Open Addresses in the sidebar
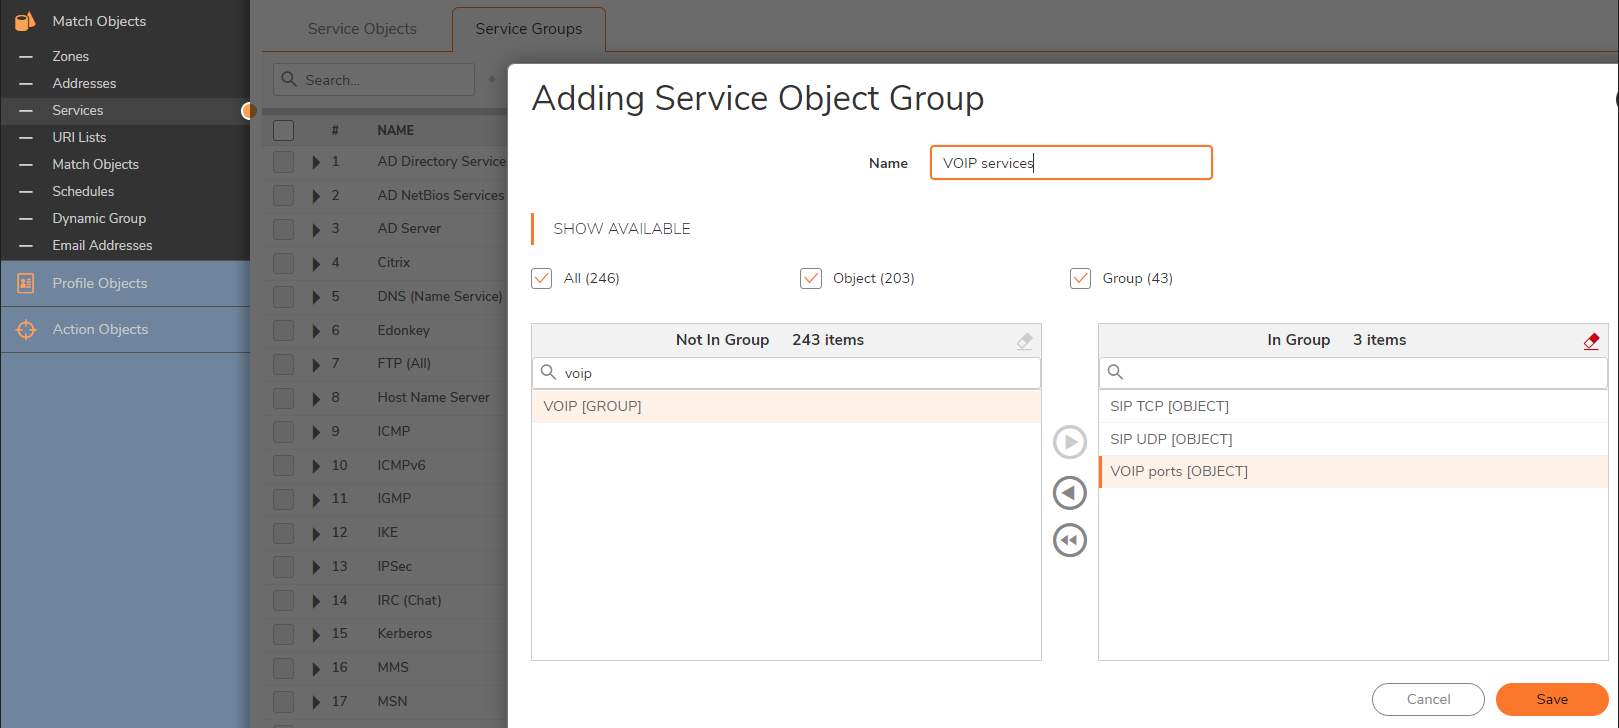 (84, 83)
